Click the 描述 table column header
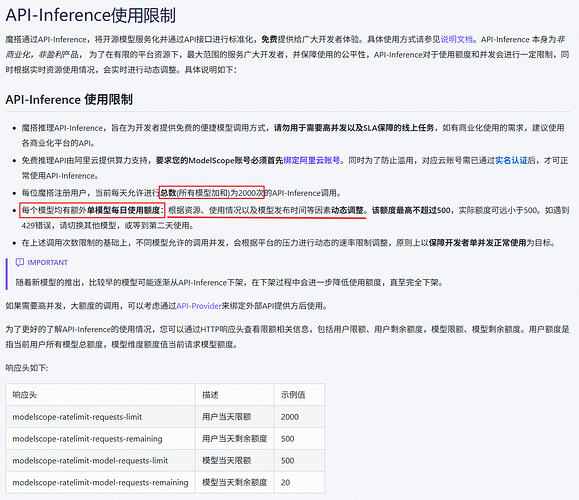The image size is (579, 500). (x=234, y=394)
